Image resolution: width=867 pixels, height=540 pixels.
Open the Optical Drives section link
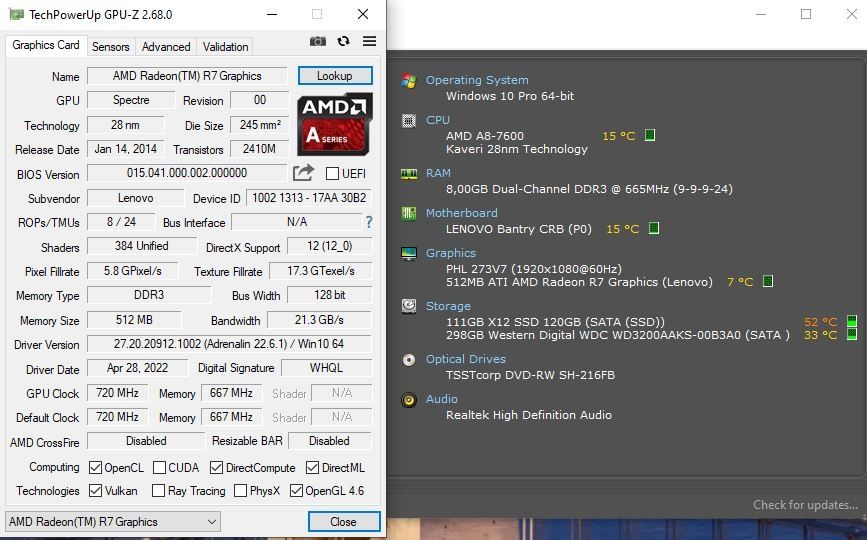[466, 359]
